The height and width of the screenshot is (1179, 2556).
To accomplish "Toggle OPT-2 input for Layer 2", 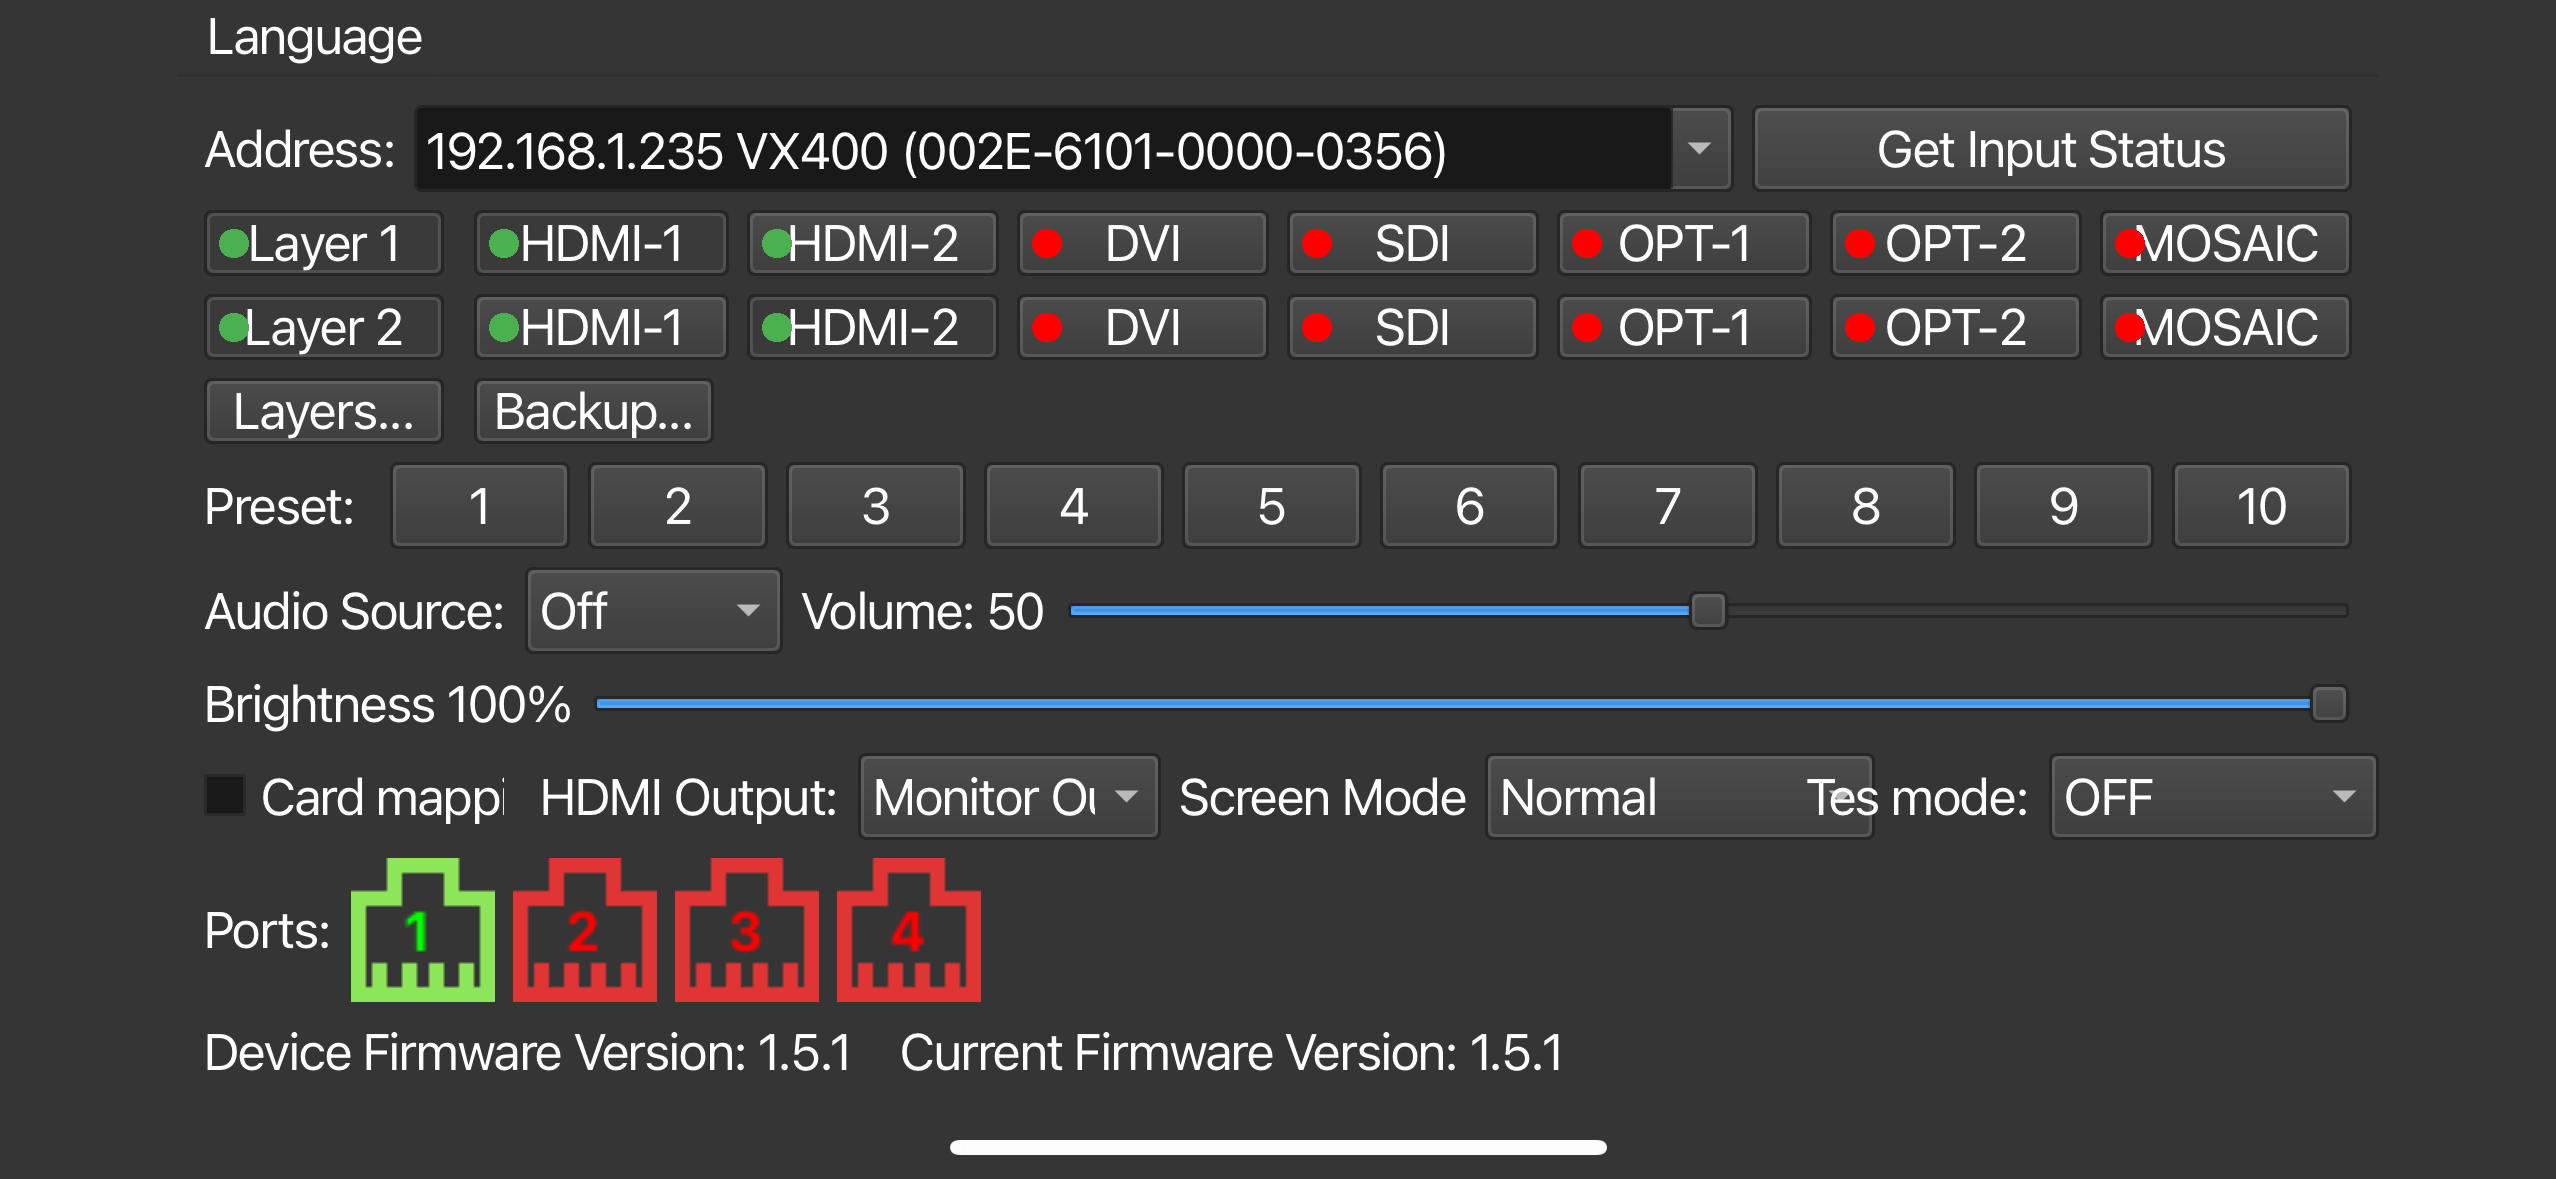I will point(1955,327).
